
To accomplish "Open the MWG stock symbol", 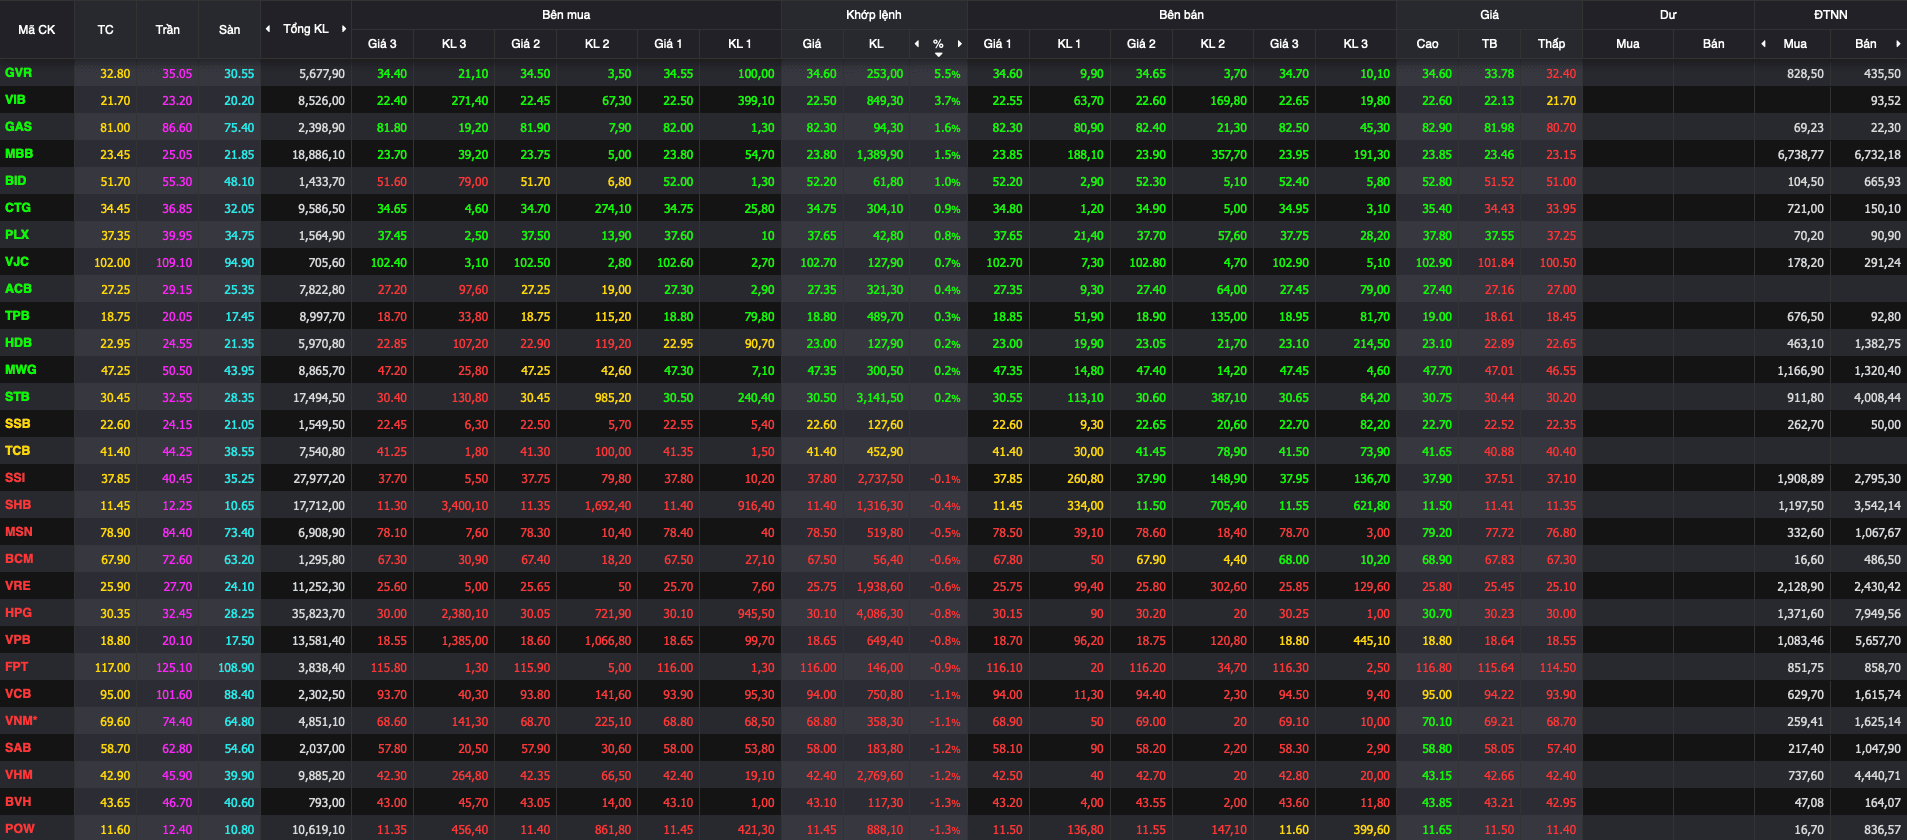I will 20,370.
